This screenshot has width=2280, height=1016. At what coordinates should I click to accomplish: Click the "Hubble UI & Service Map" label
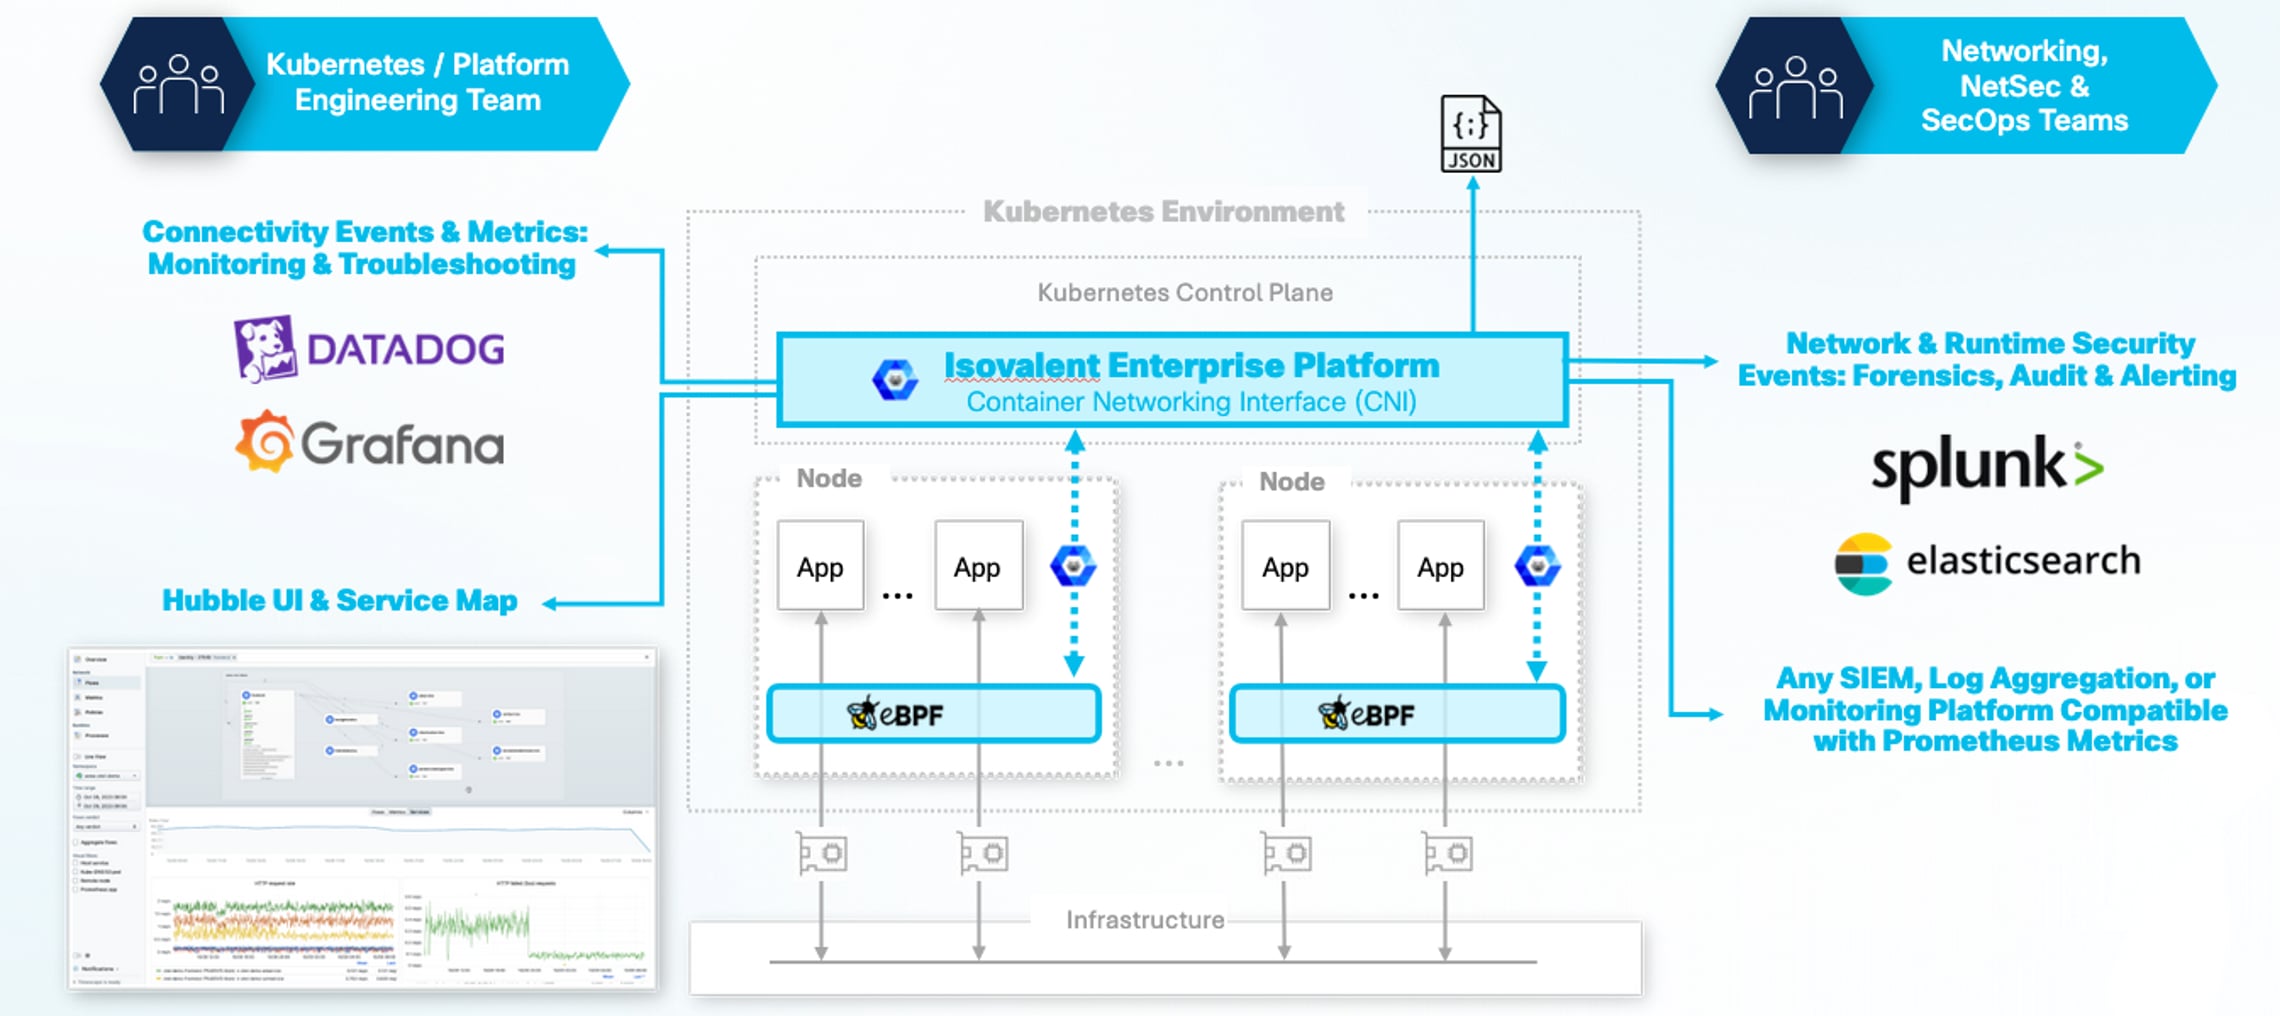click(340, 600)
